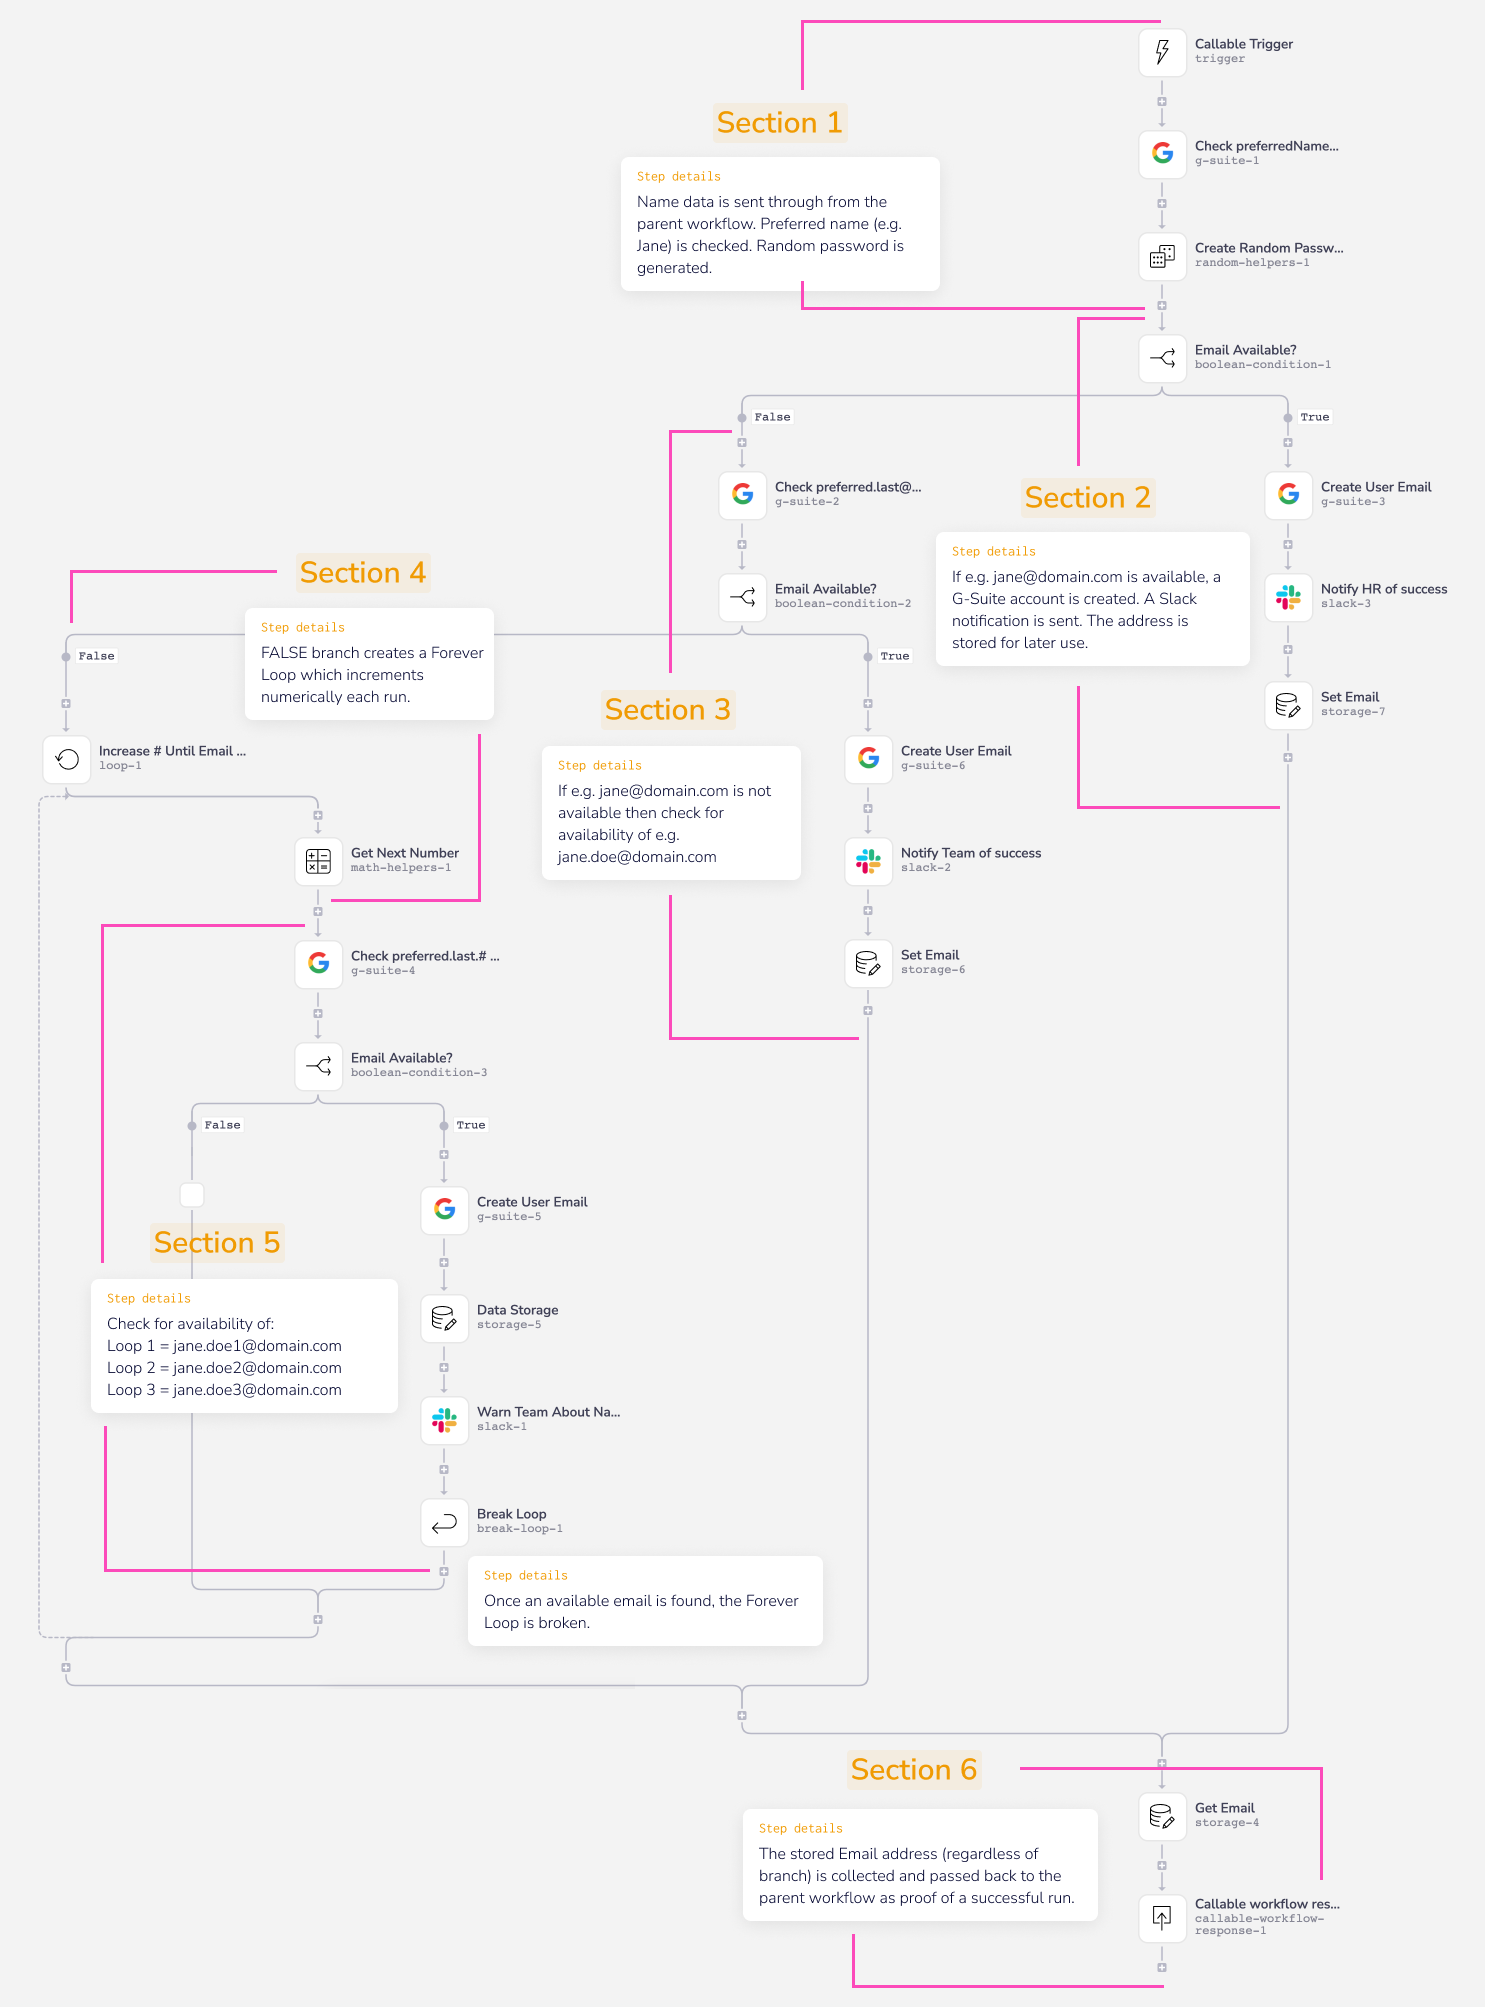The height and width of the screenshot is (2007, 1485).
Task: Click the True label of boolean-condition-3
Action: click(x=471, y=1125)
